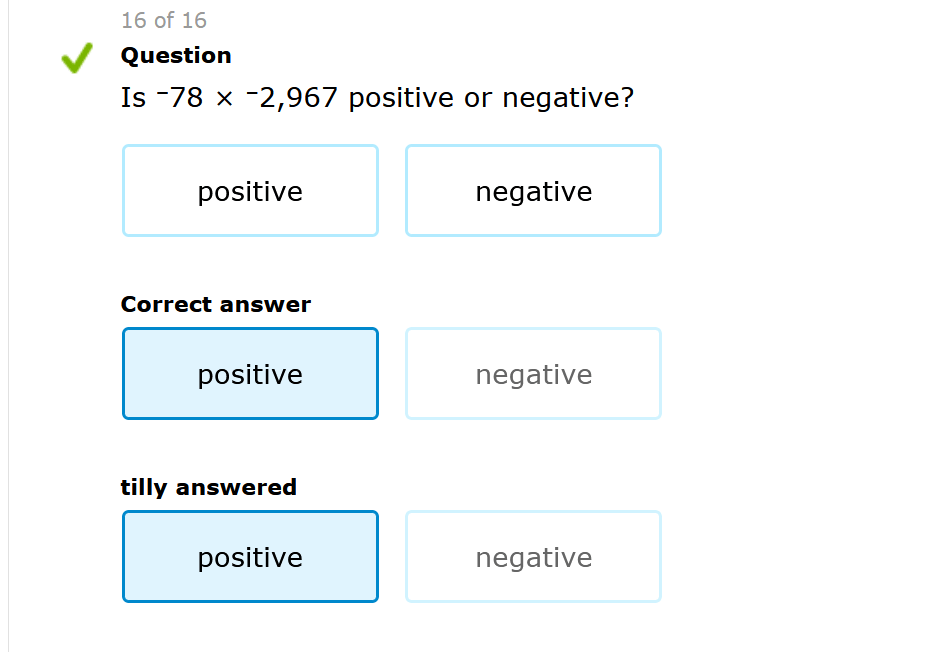This screenshot has width=943, height=652.
Task: Select highlighted "positive" under tilly answered
Action: [250, 557]
